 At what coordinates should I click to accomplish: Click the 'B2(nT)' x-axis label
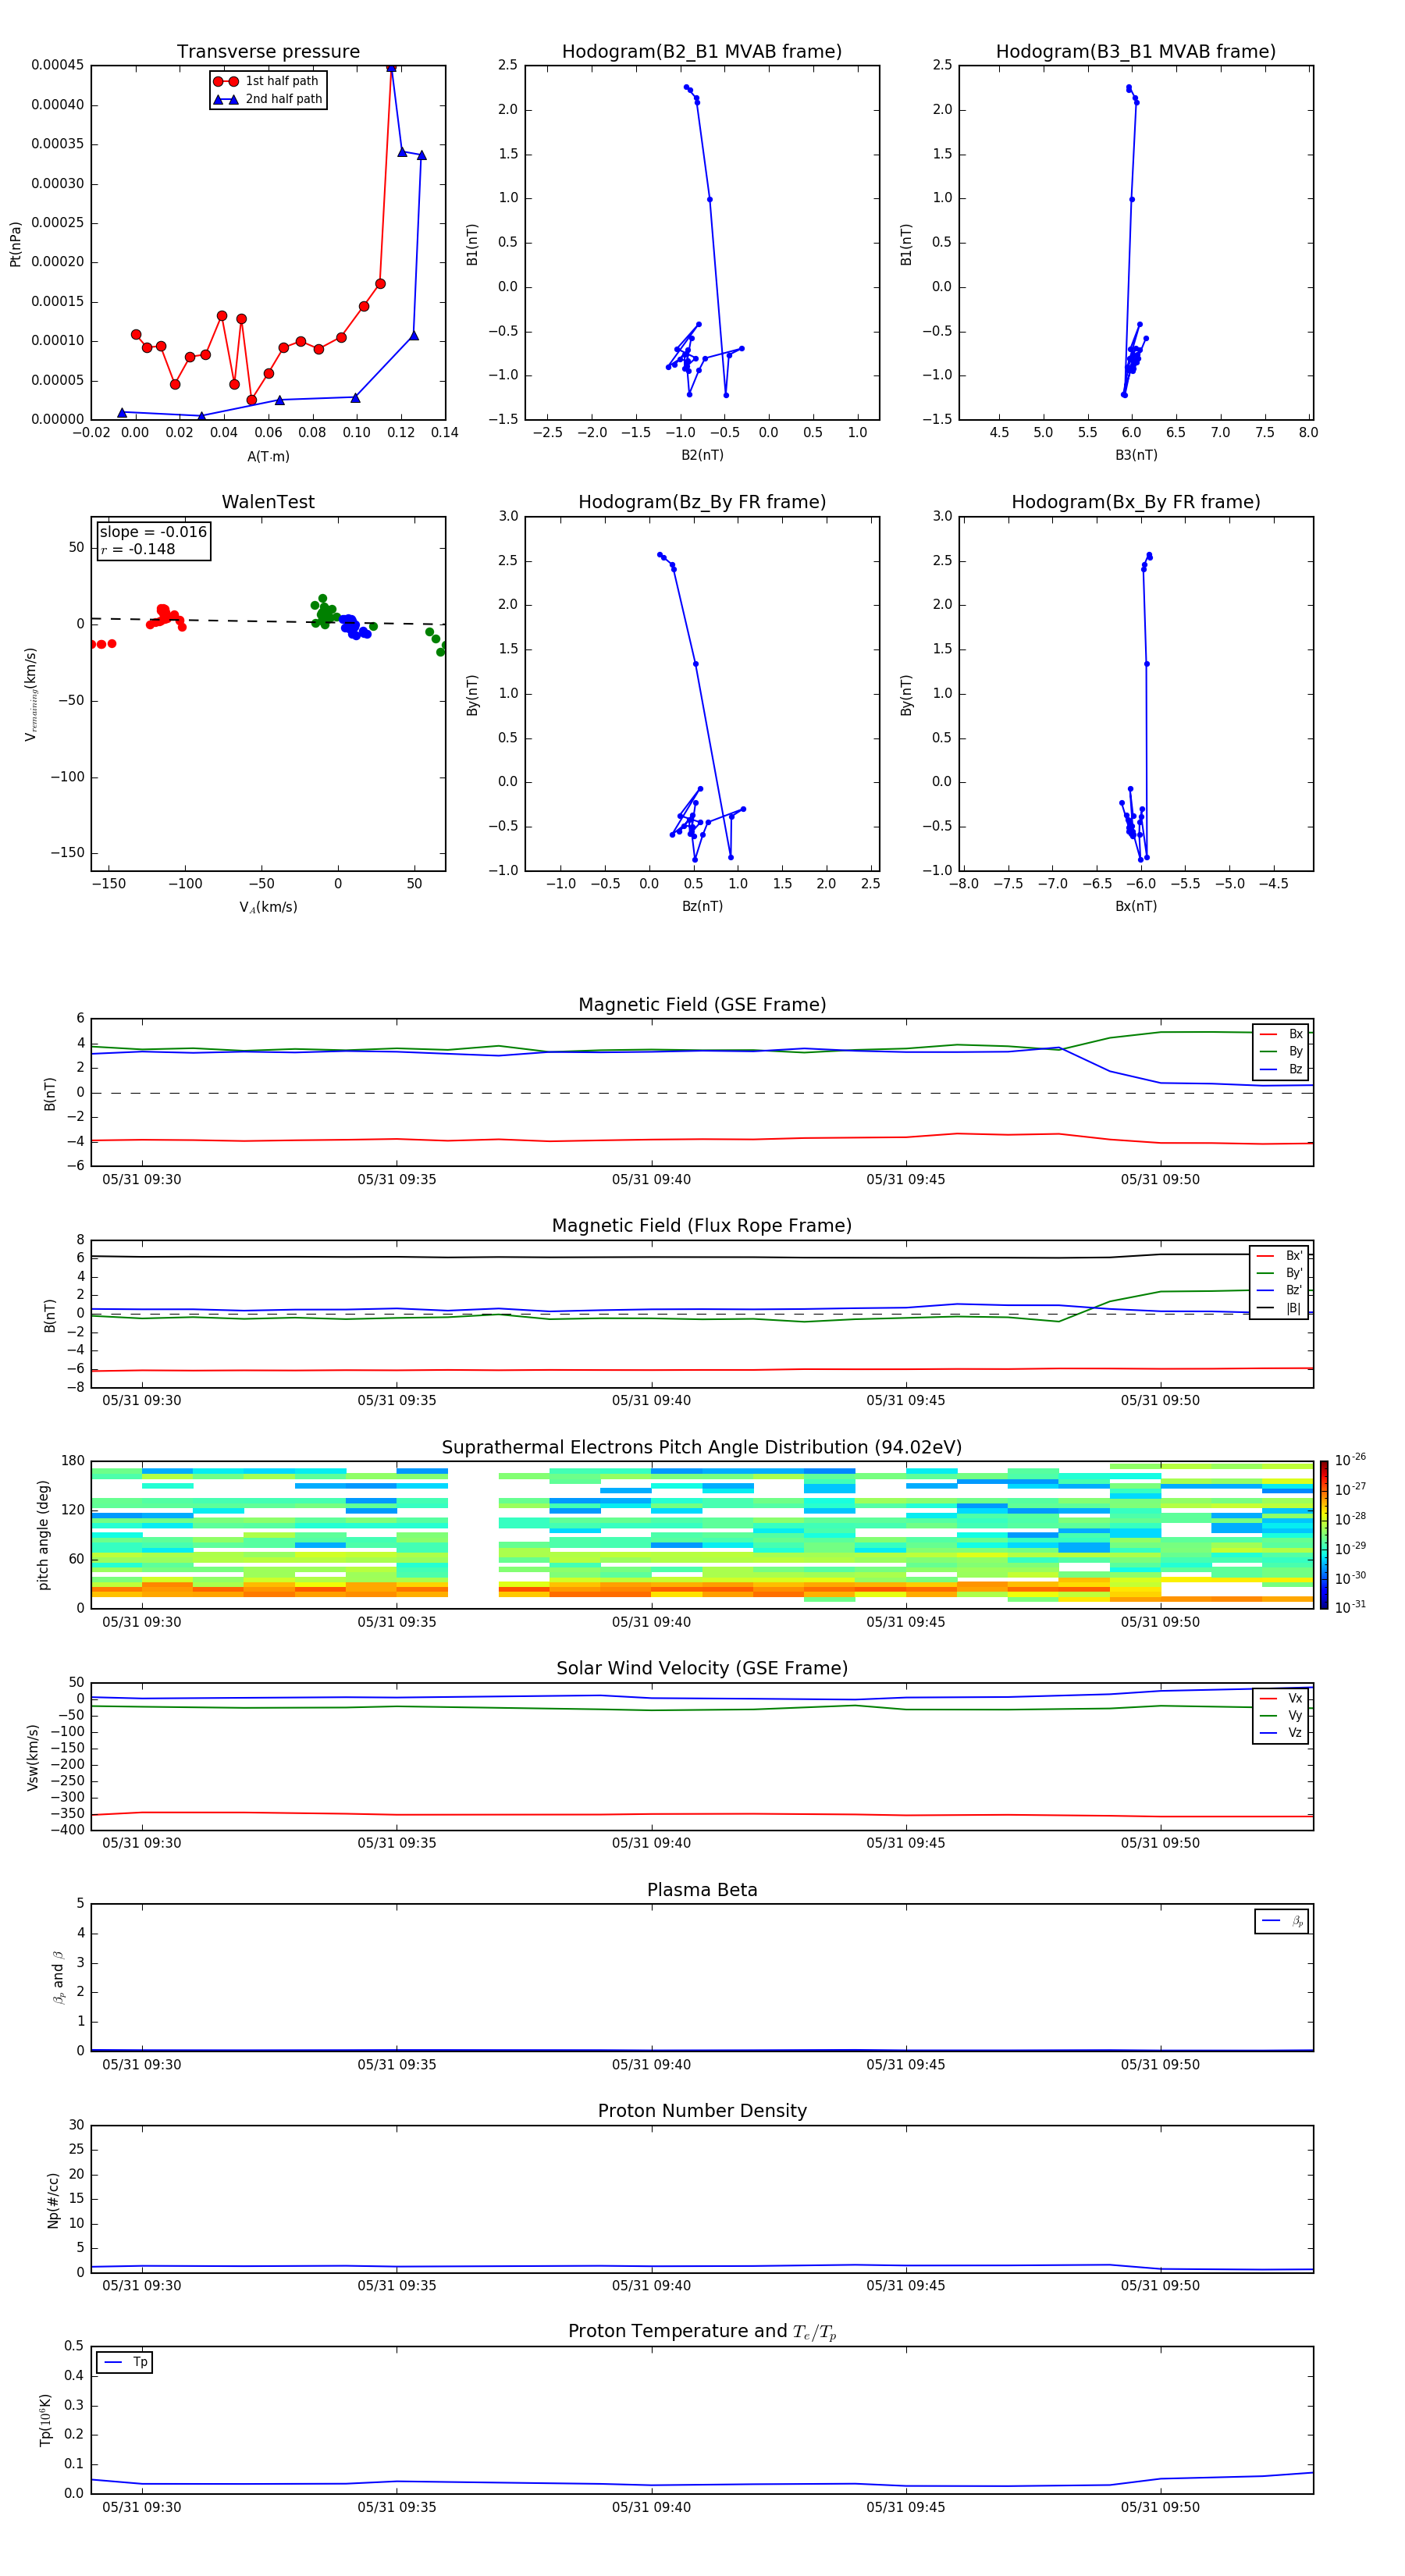click(702, 455)
